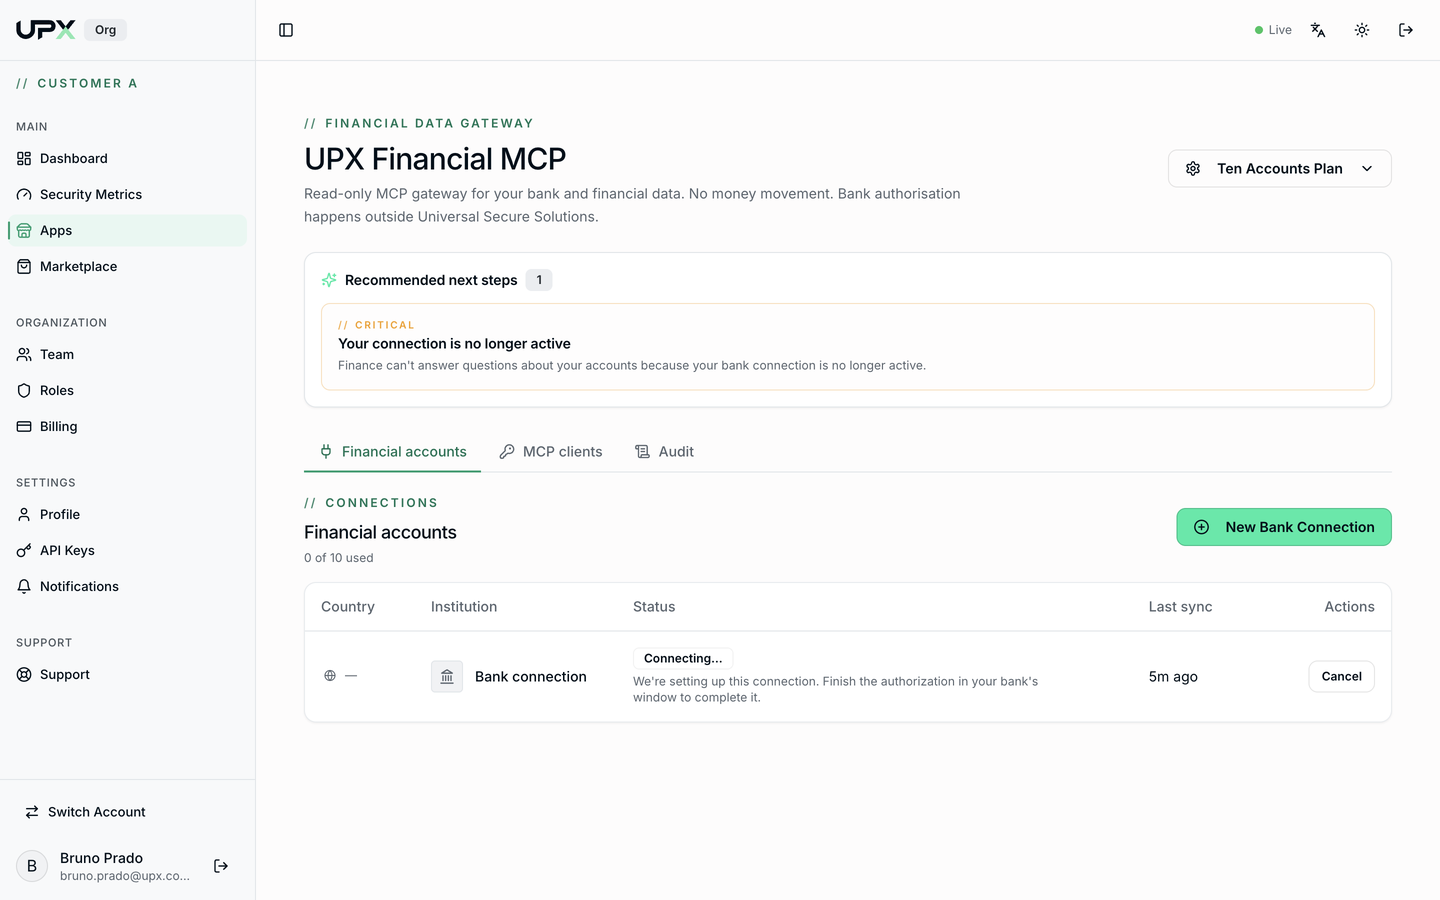
Task: Open the critical connection inactive alert
Action: tap(848, 347)
